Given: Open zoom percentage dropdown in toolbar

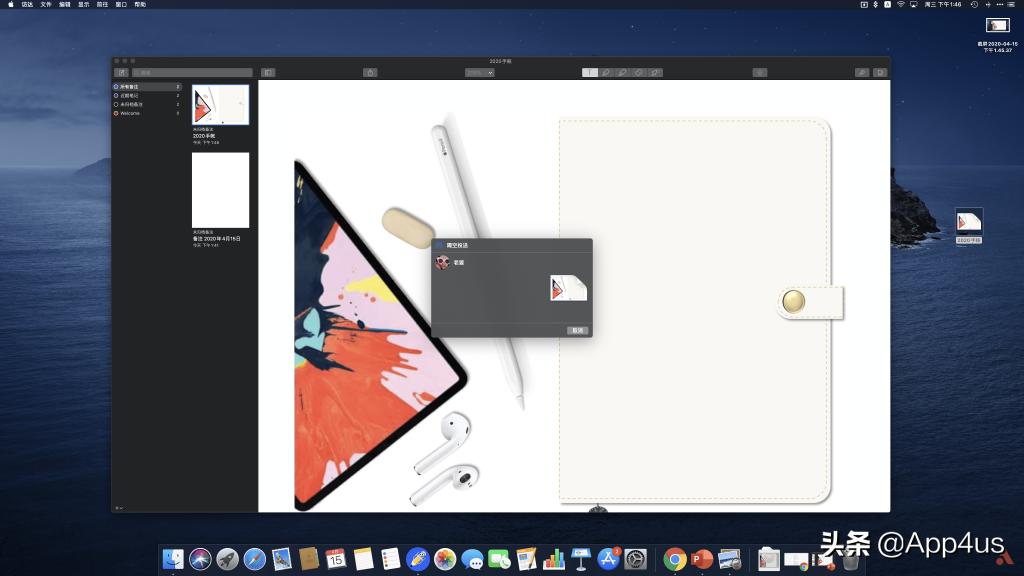Looking at the screenshot, I should tap(479, 72).
